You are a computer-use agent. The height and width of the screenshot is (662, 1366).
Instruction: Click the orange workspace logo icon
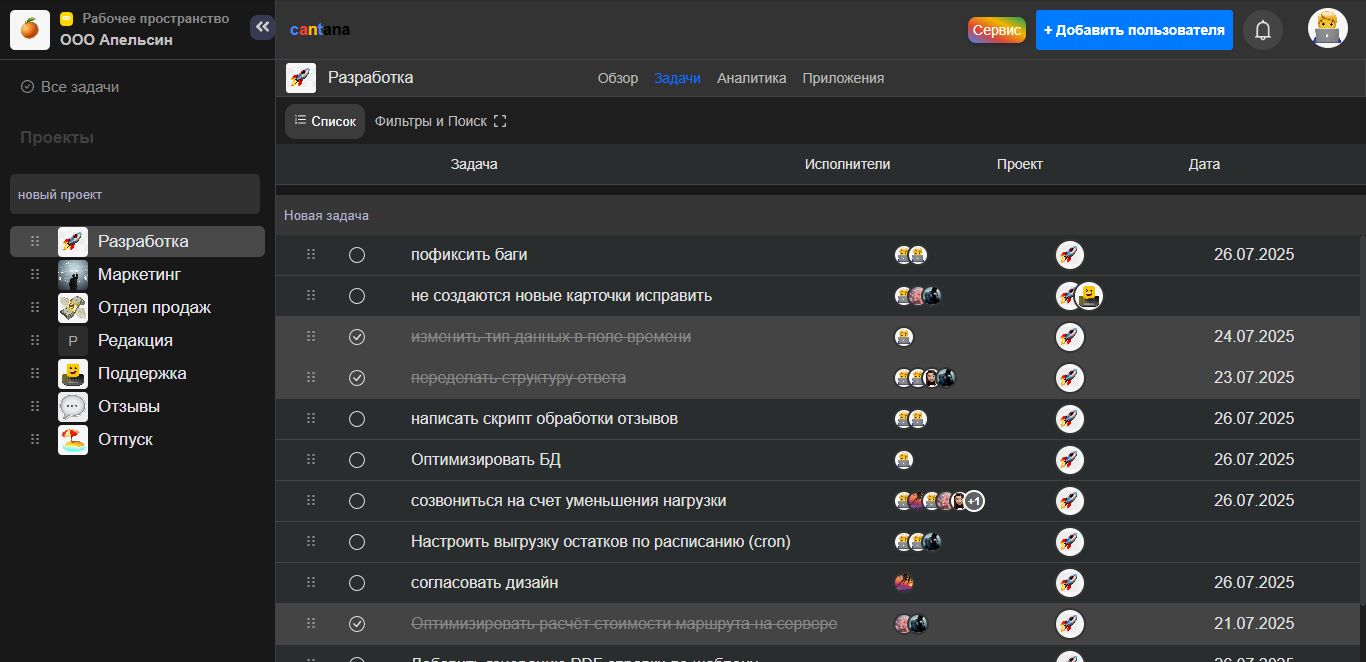coord(30,30)
